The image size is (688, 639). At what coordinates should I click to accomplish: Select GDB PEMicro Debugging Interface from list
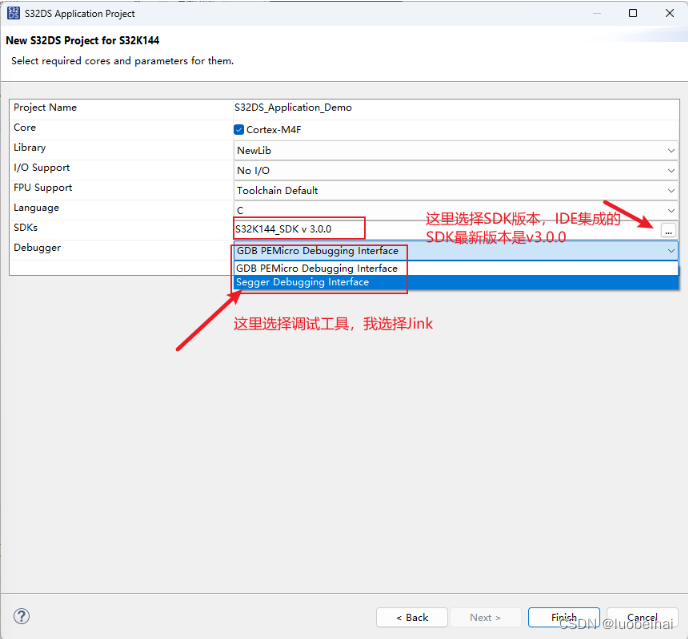tap(456, 268)
